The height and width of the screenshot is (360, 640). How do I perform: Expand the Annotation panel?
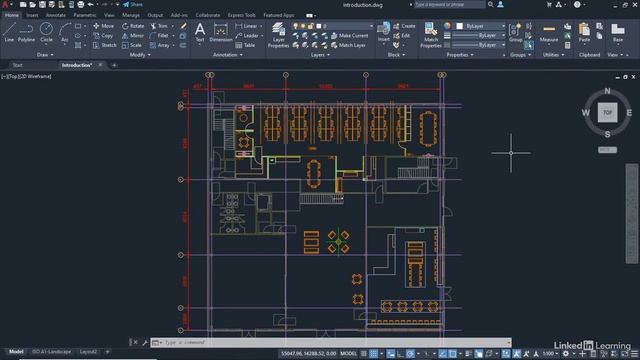coord(228,55)
